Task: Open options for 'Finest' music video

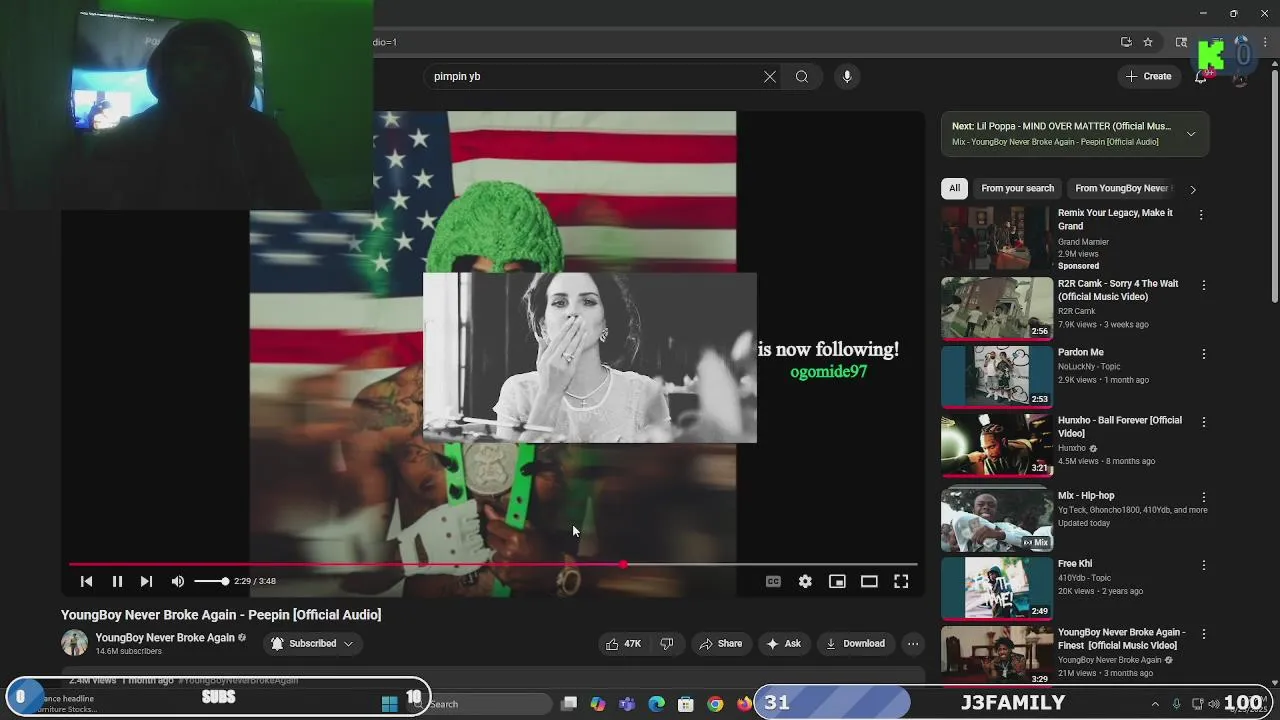Action: coord(1203,634)
